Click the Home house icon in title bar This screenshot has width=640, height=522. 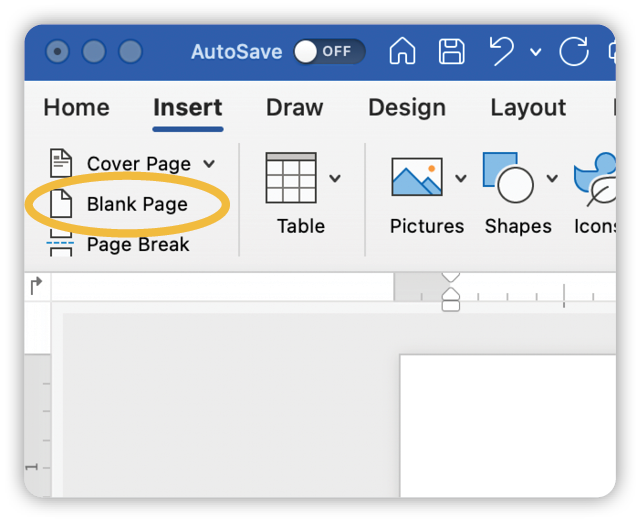[402, 51]
